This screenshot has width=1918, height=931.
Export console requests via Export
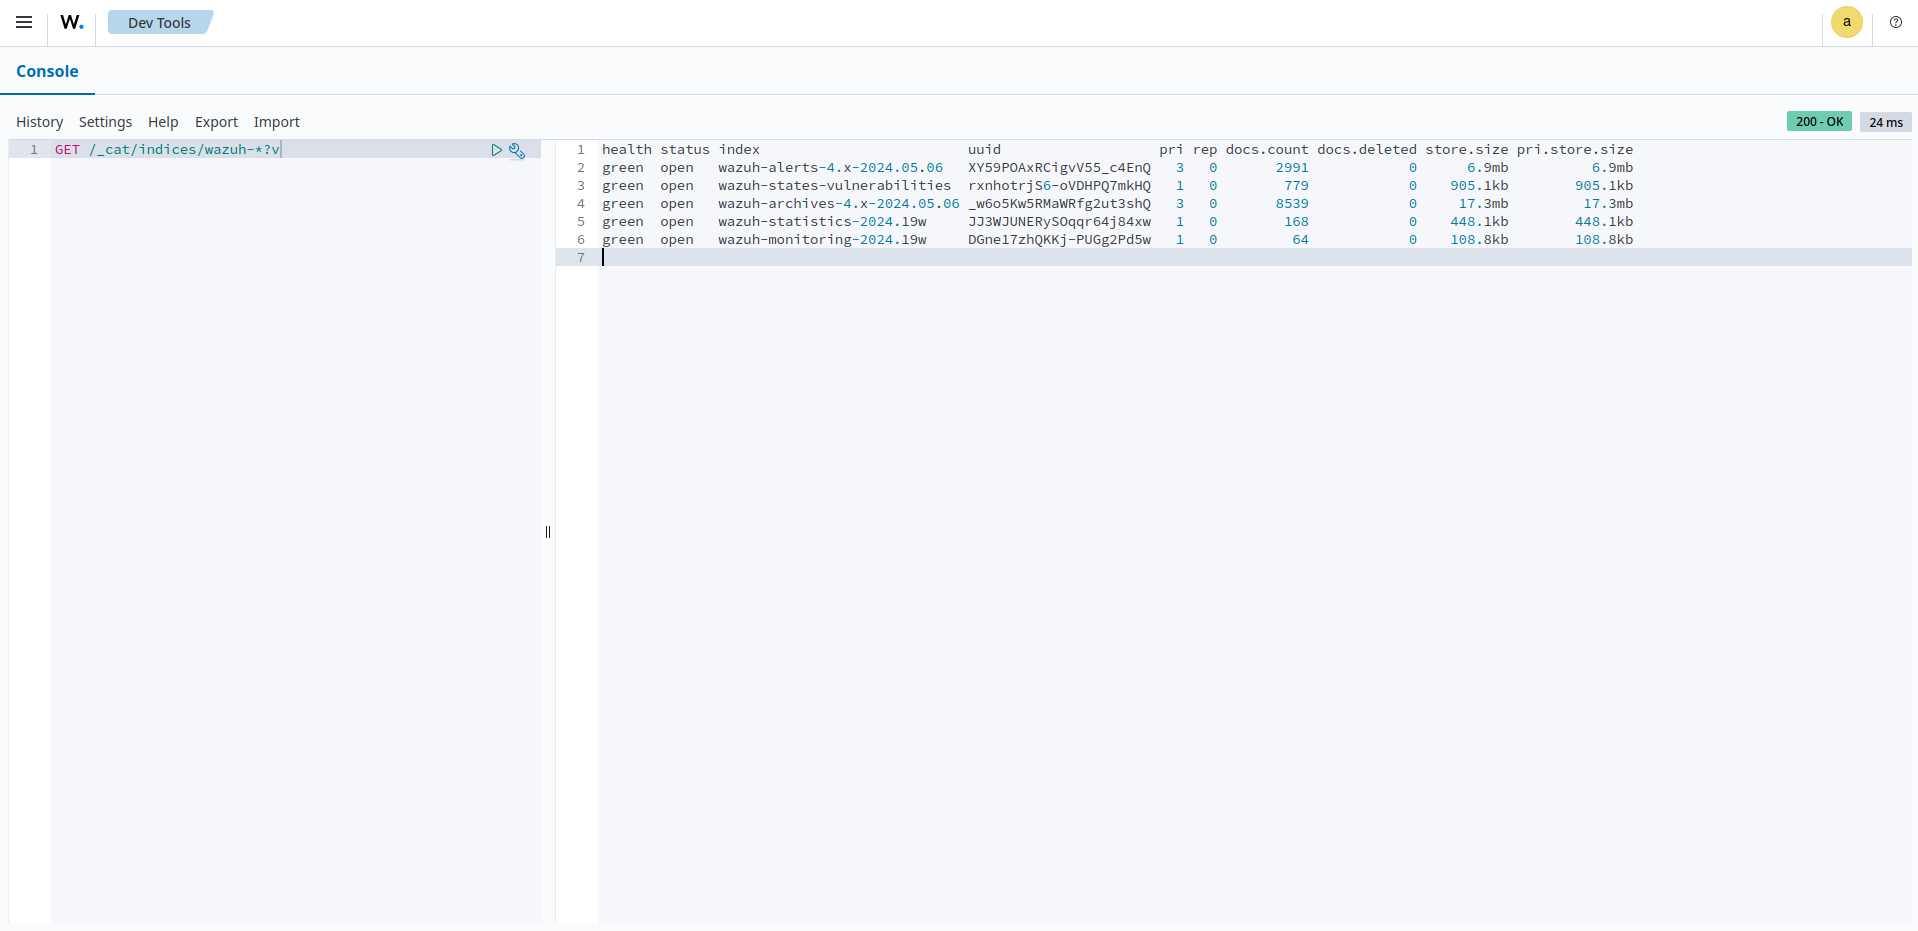click(215, 122)
